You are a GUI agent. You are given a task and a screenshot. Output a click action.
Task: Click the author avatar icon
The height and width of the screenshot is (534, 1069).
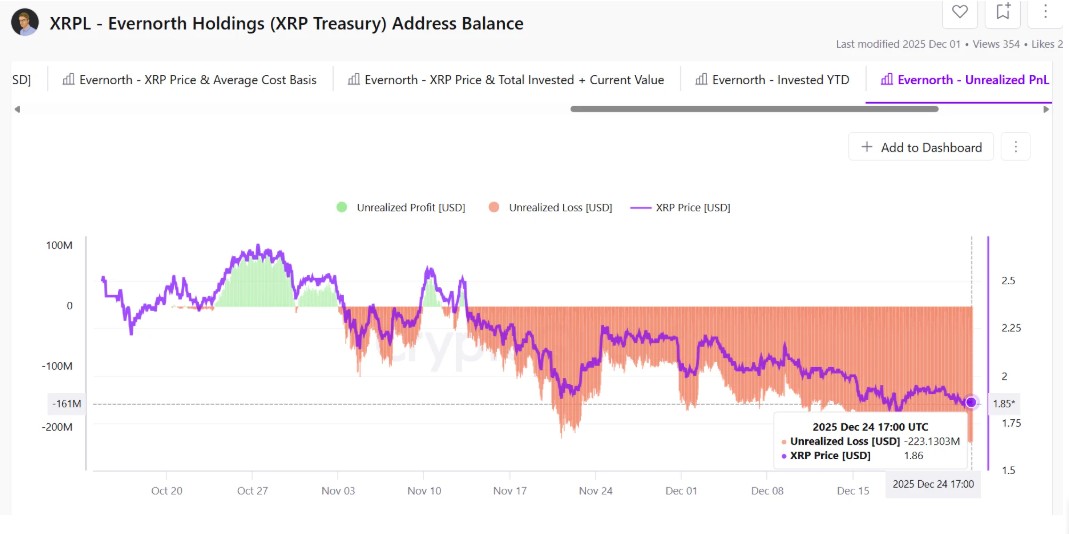coord(25,22)
